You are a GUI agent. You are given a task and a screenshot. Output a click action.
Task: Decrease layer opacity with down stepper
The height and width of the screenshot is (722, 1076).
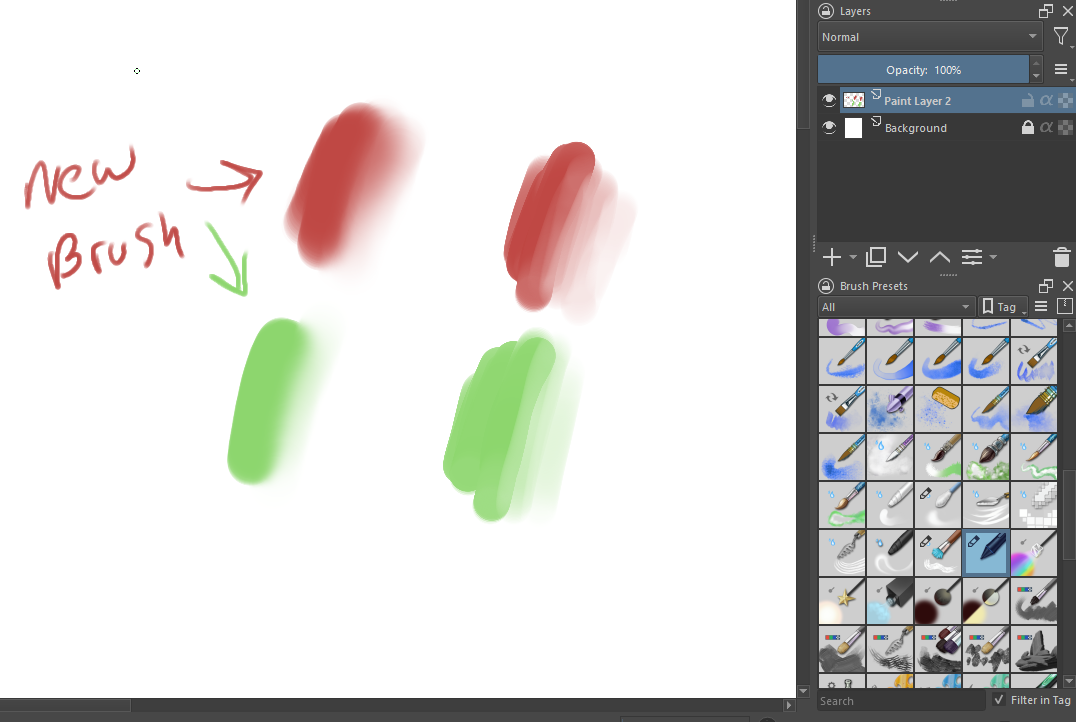click(x=1036, y=75)
